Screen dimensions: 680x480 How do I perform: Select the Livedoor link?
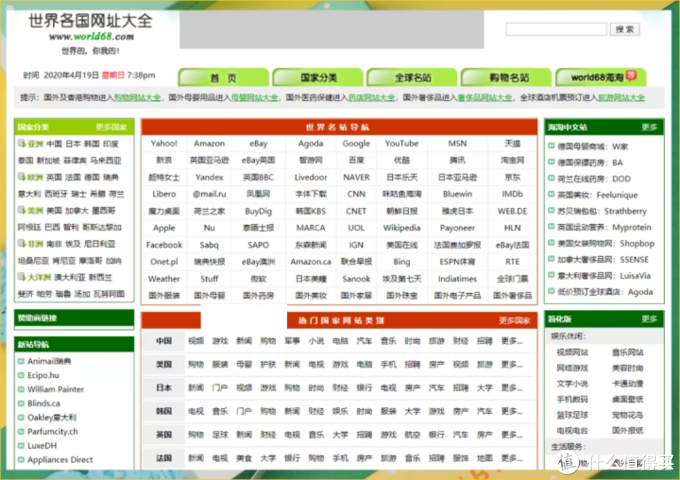pos(311,177)
